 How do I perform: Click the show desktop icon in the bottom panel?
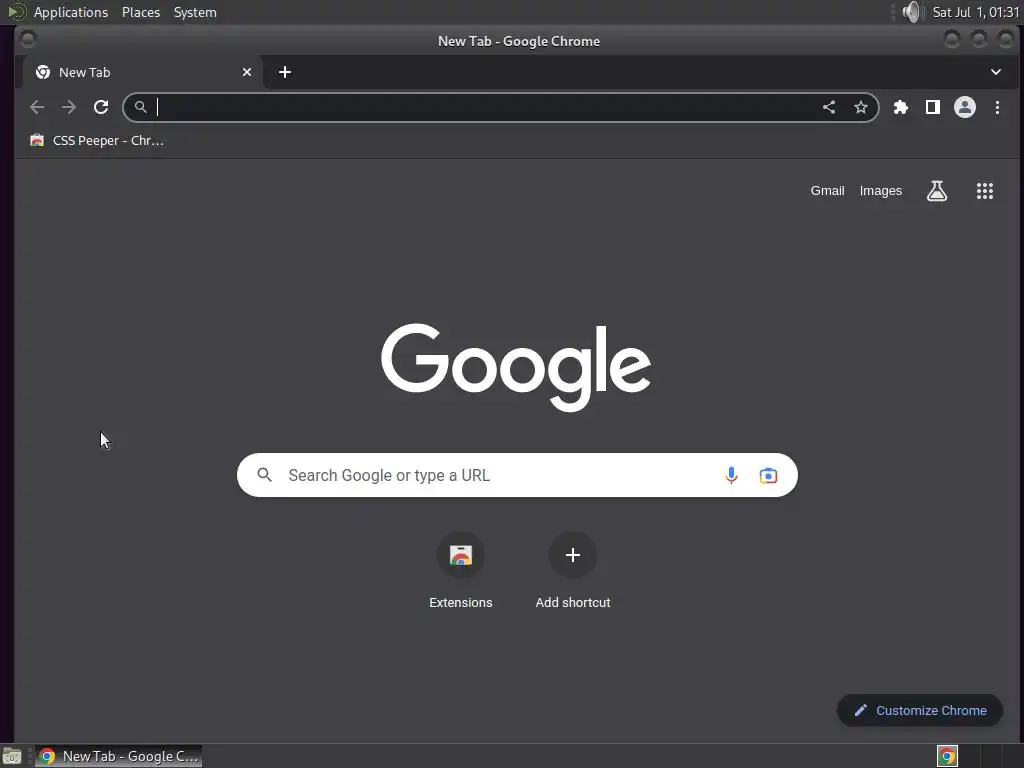click(12, 756)
